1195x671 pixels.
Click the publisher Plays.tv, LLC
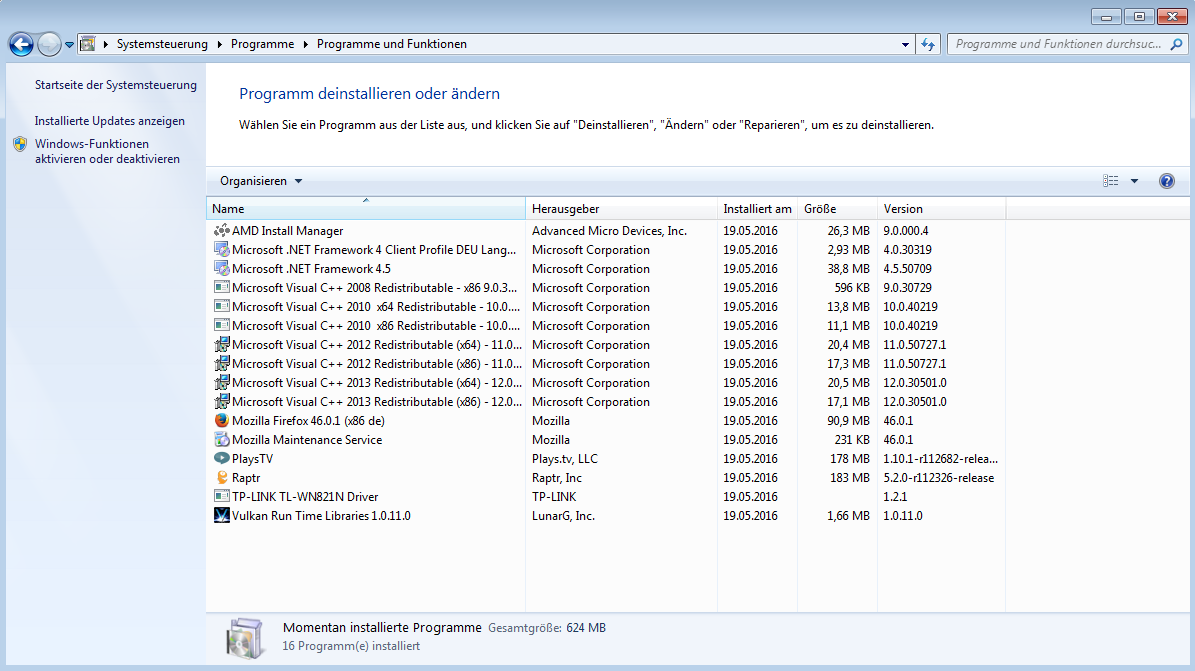[x=565, y=458]
